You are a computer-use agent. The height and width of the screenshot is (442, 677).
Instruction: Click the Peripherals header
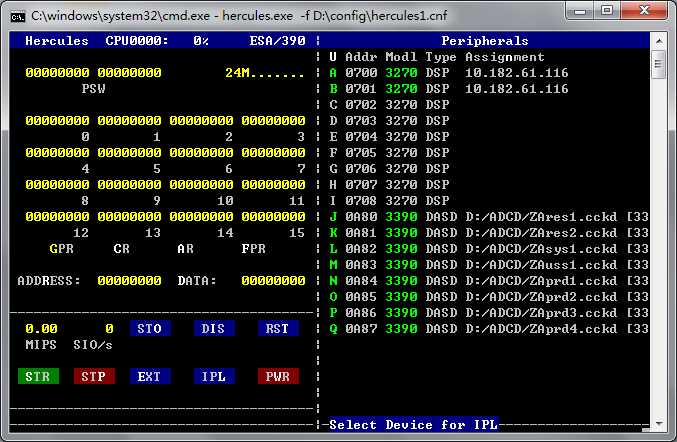click(485, 41)
